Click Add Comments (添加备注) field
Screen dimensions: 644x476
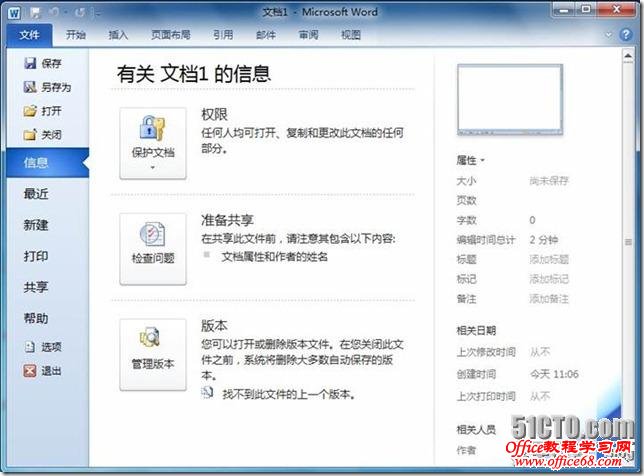click(x=549, y=299)
